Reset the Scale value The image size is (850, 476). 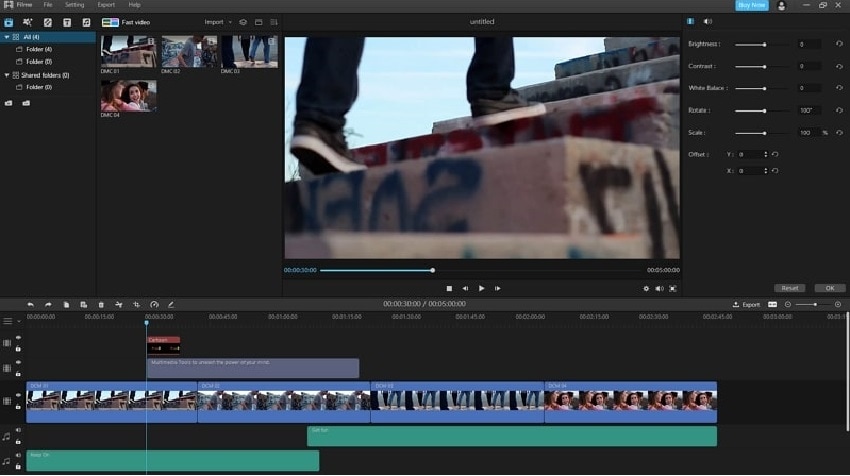tap(839, 132)
